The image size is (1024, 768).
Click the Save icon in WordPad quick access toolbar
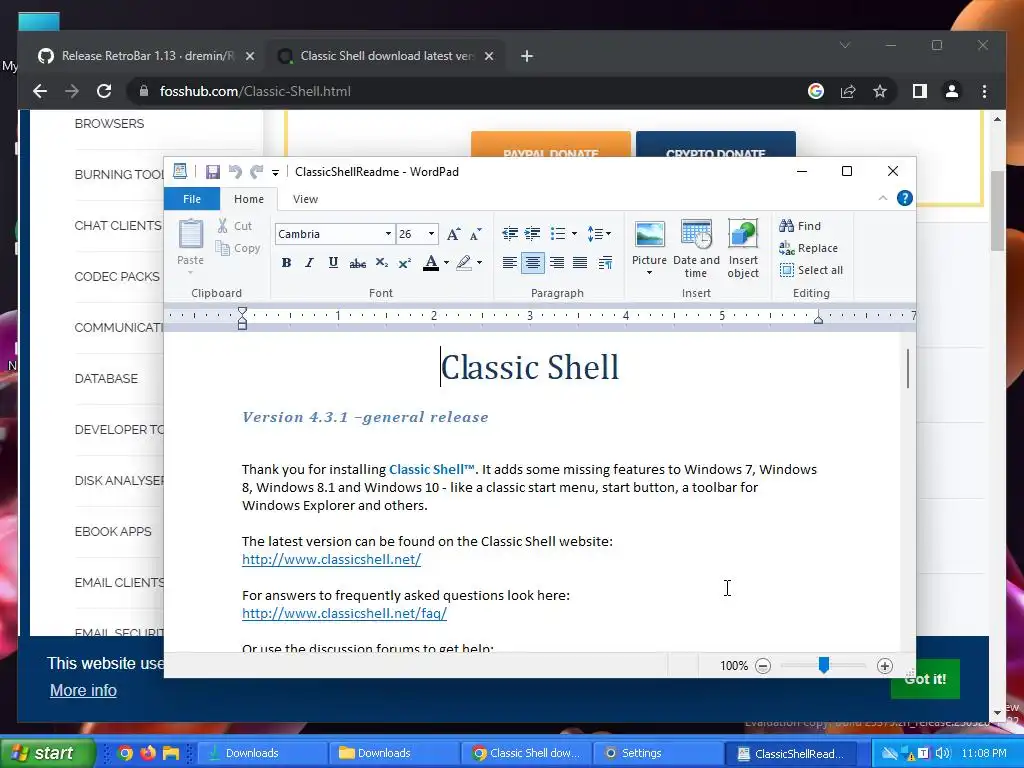(x=212, y=172)
